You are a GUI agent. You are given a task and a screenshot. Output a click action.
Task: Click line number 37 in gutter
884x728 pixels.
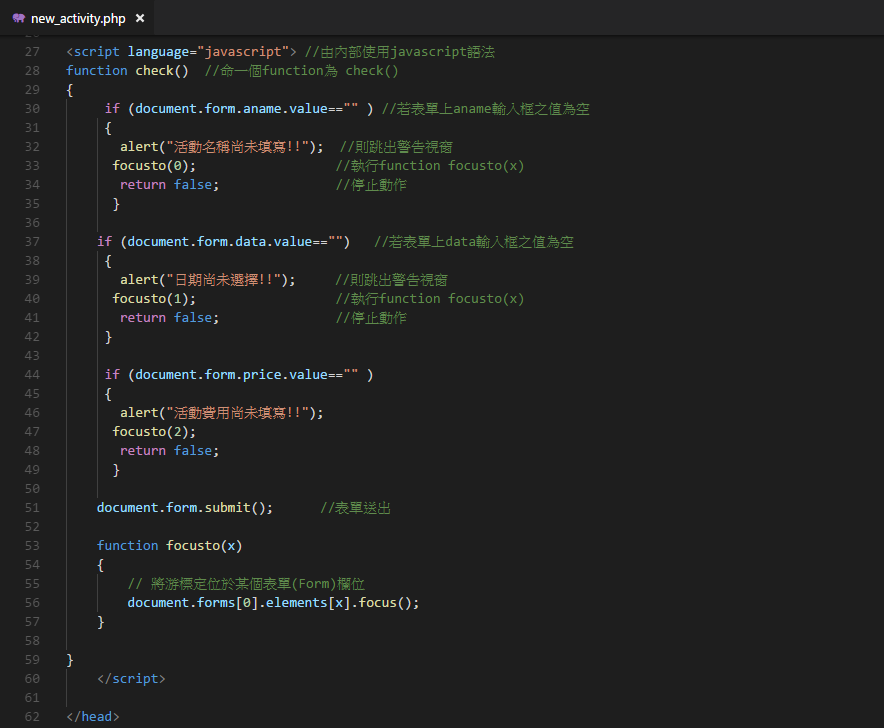pyautogui.click(x=32, y=242)
